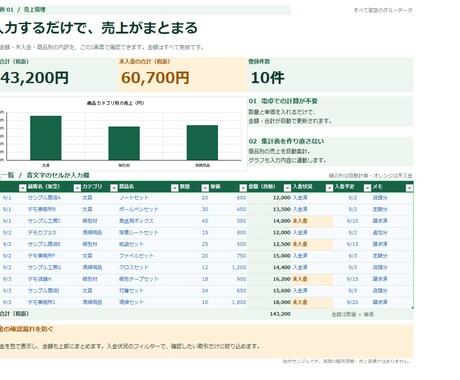Select the product cell 除菌シートセット
The image size is (460, 380).
139,233
